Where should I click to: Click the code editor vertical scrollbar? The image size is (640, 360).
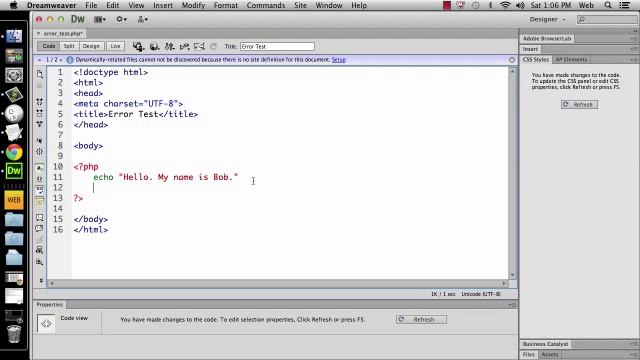tap(513, 173)
